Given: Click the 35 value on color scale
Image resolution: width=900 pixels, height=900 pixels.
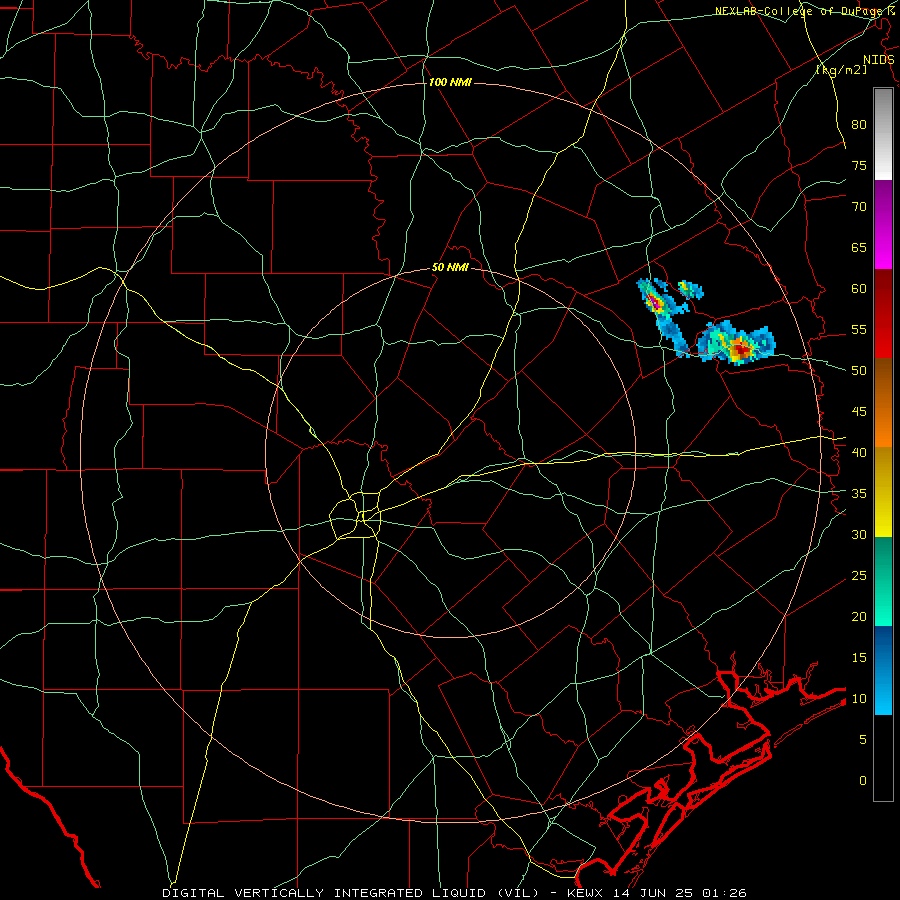Looking at the screenshot, I should point(859,494).
